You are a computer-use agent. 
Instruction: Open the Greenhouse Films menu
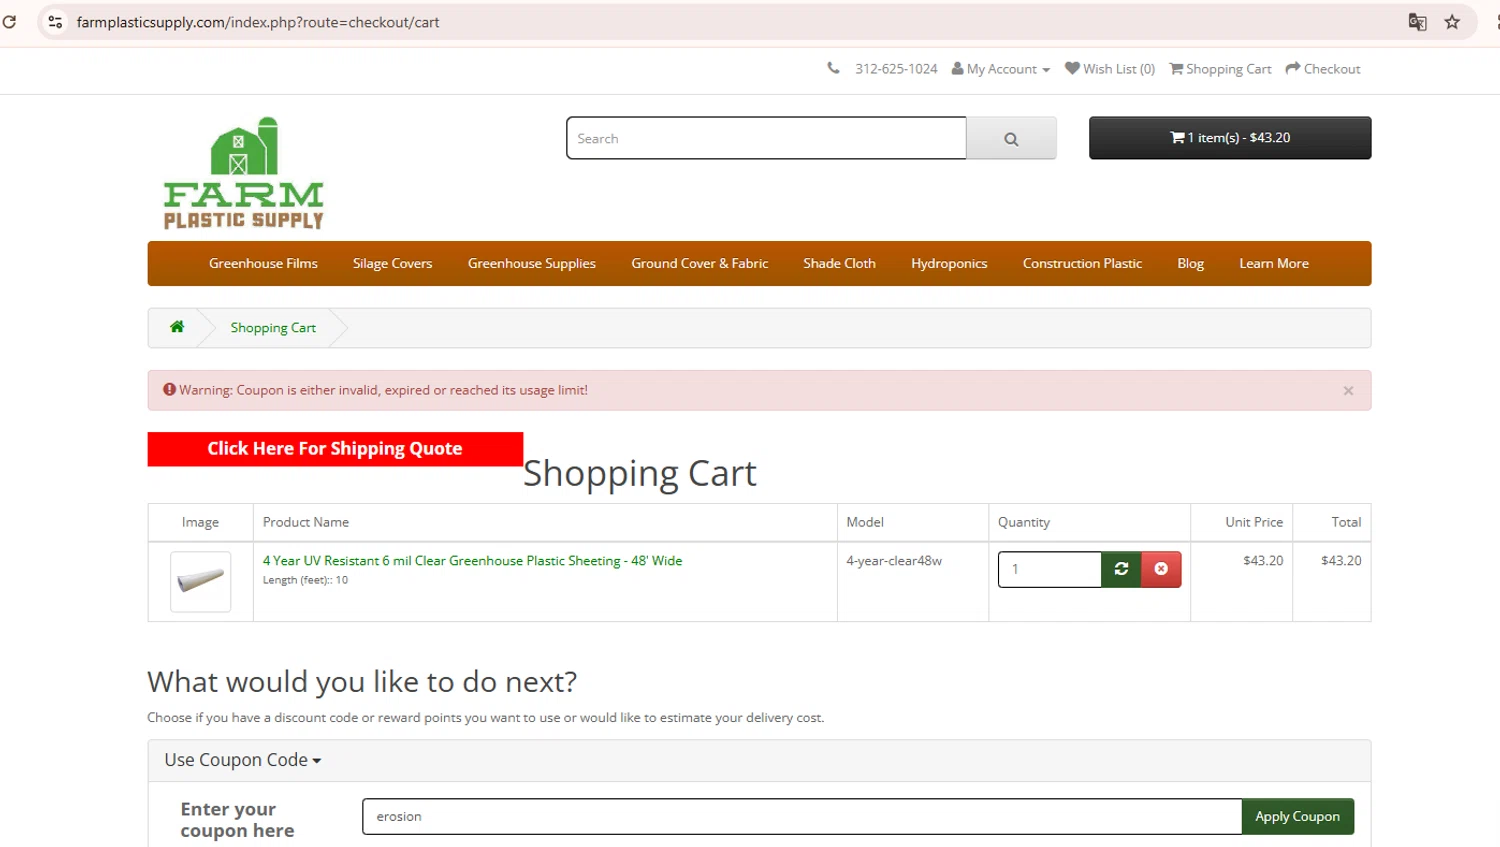pyautogui.click(x=263, y=264)
